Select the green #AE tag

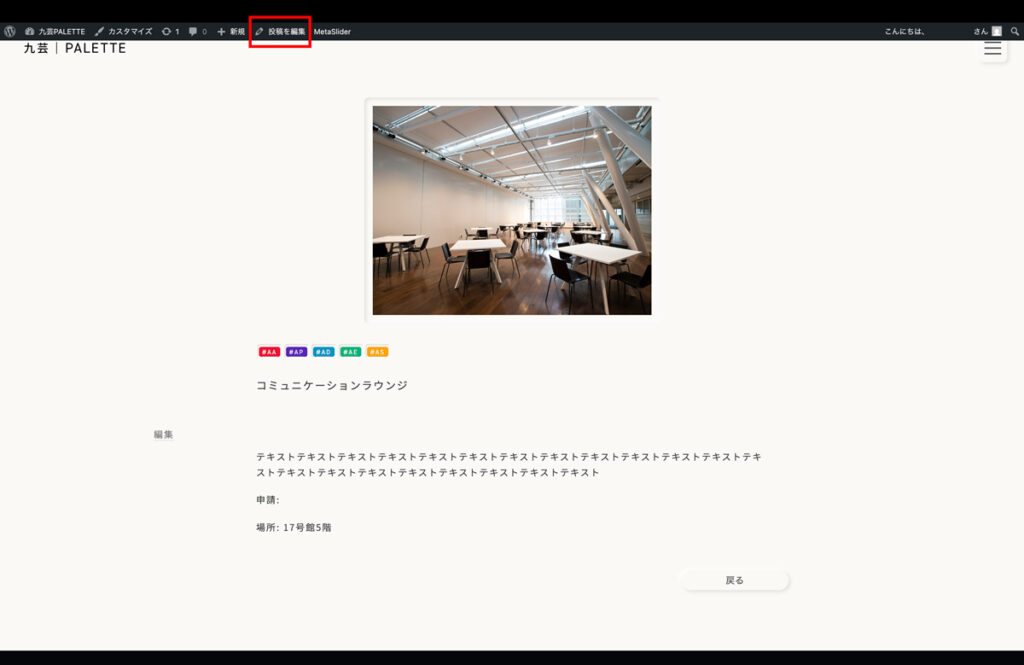pyautogui.click(x=350, y=352)
